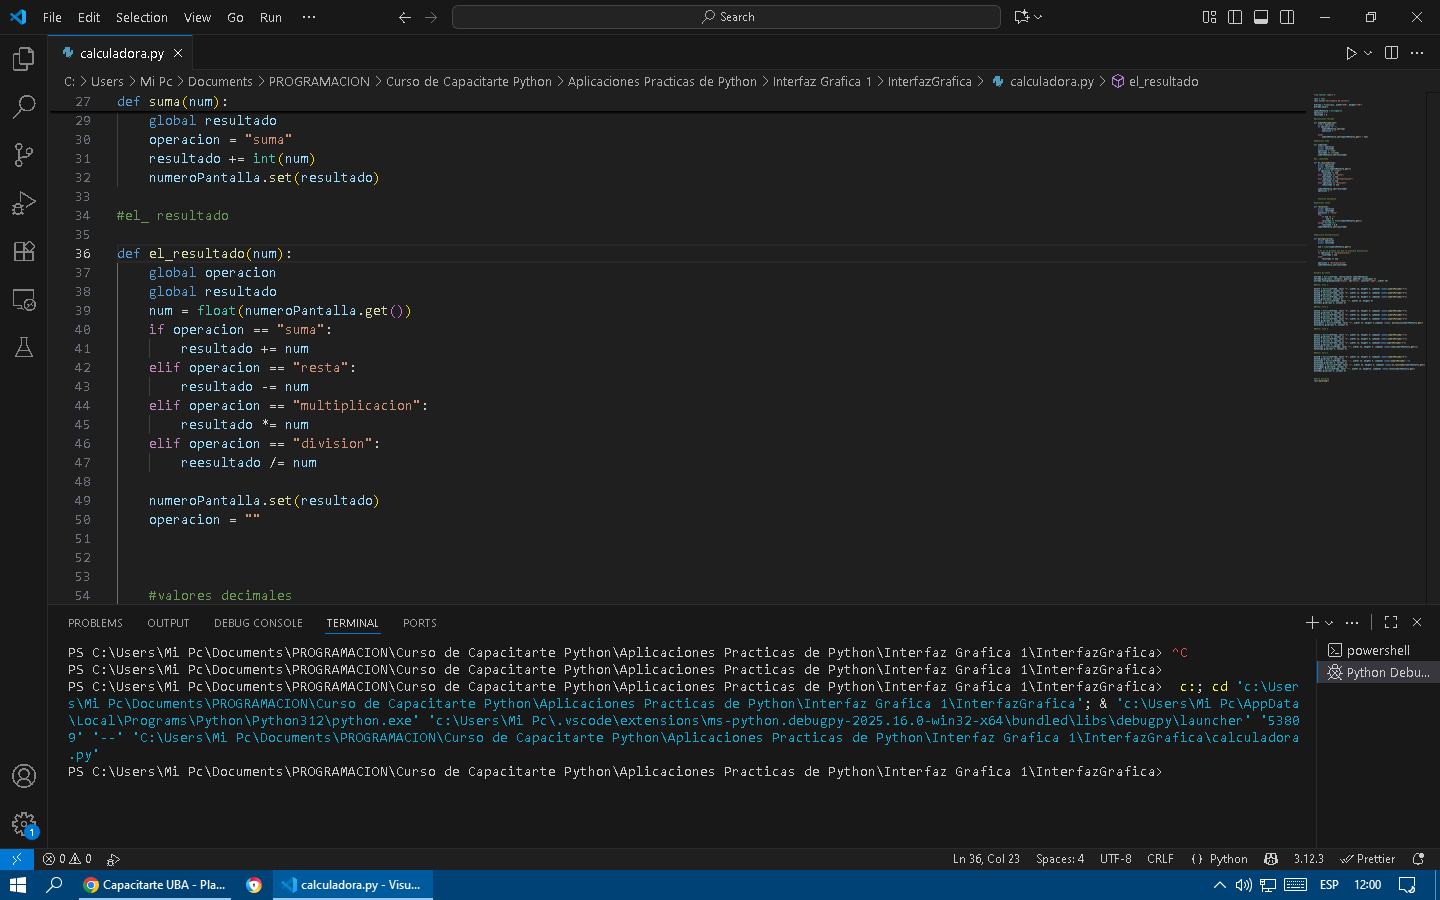Expand the run button dropdown arrow
Viewport: 1440px width, 900px height.
click(1368, 53)
